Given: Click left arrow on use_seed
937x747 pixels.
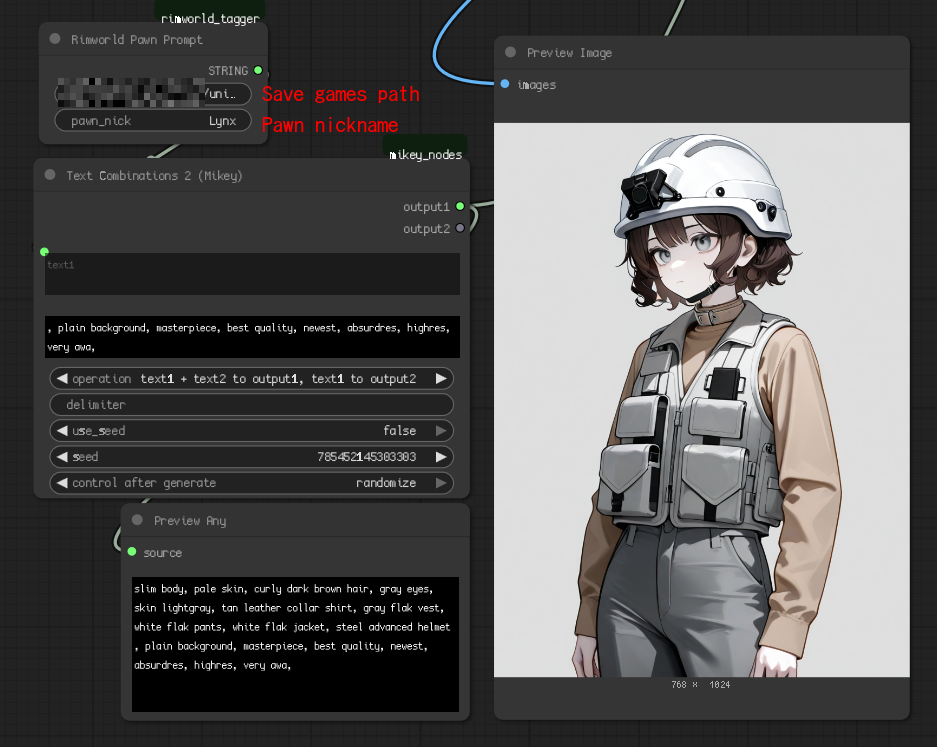Looking at the screenshot, I should click(x=62, y=431).
